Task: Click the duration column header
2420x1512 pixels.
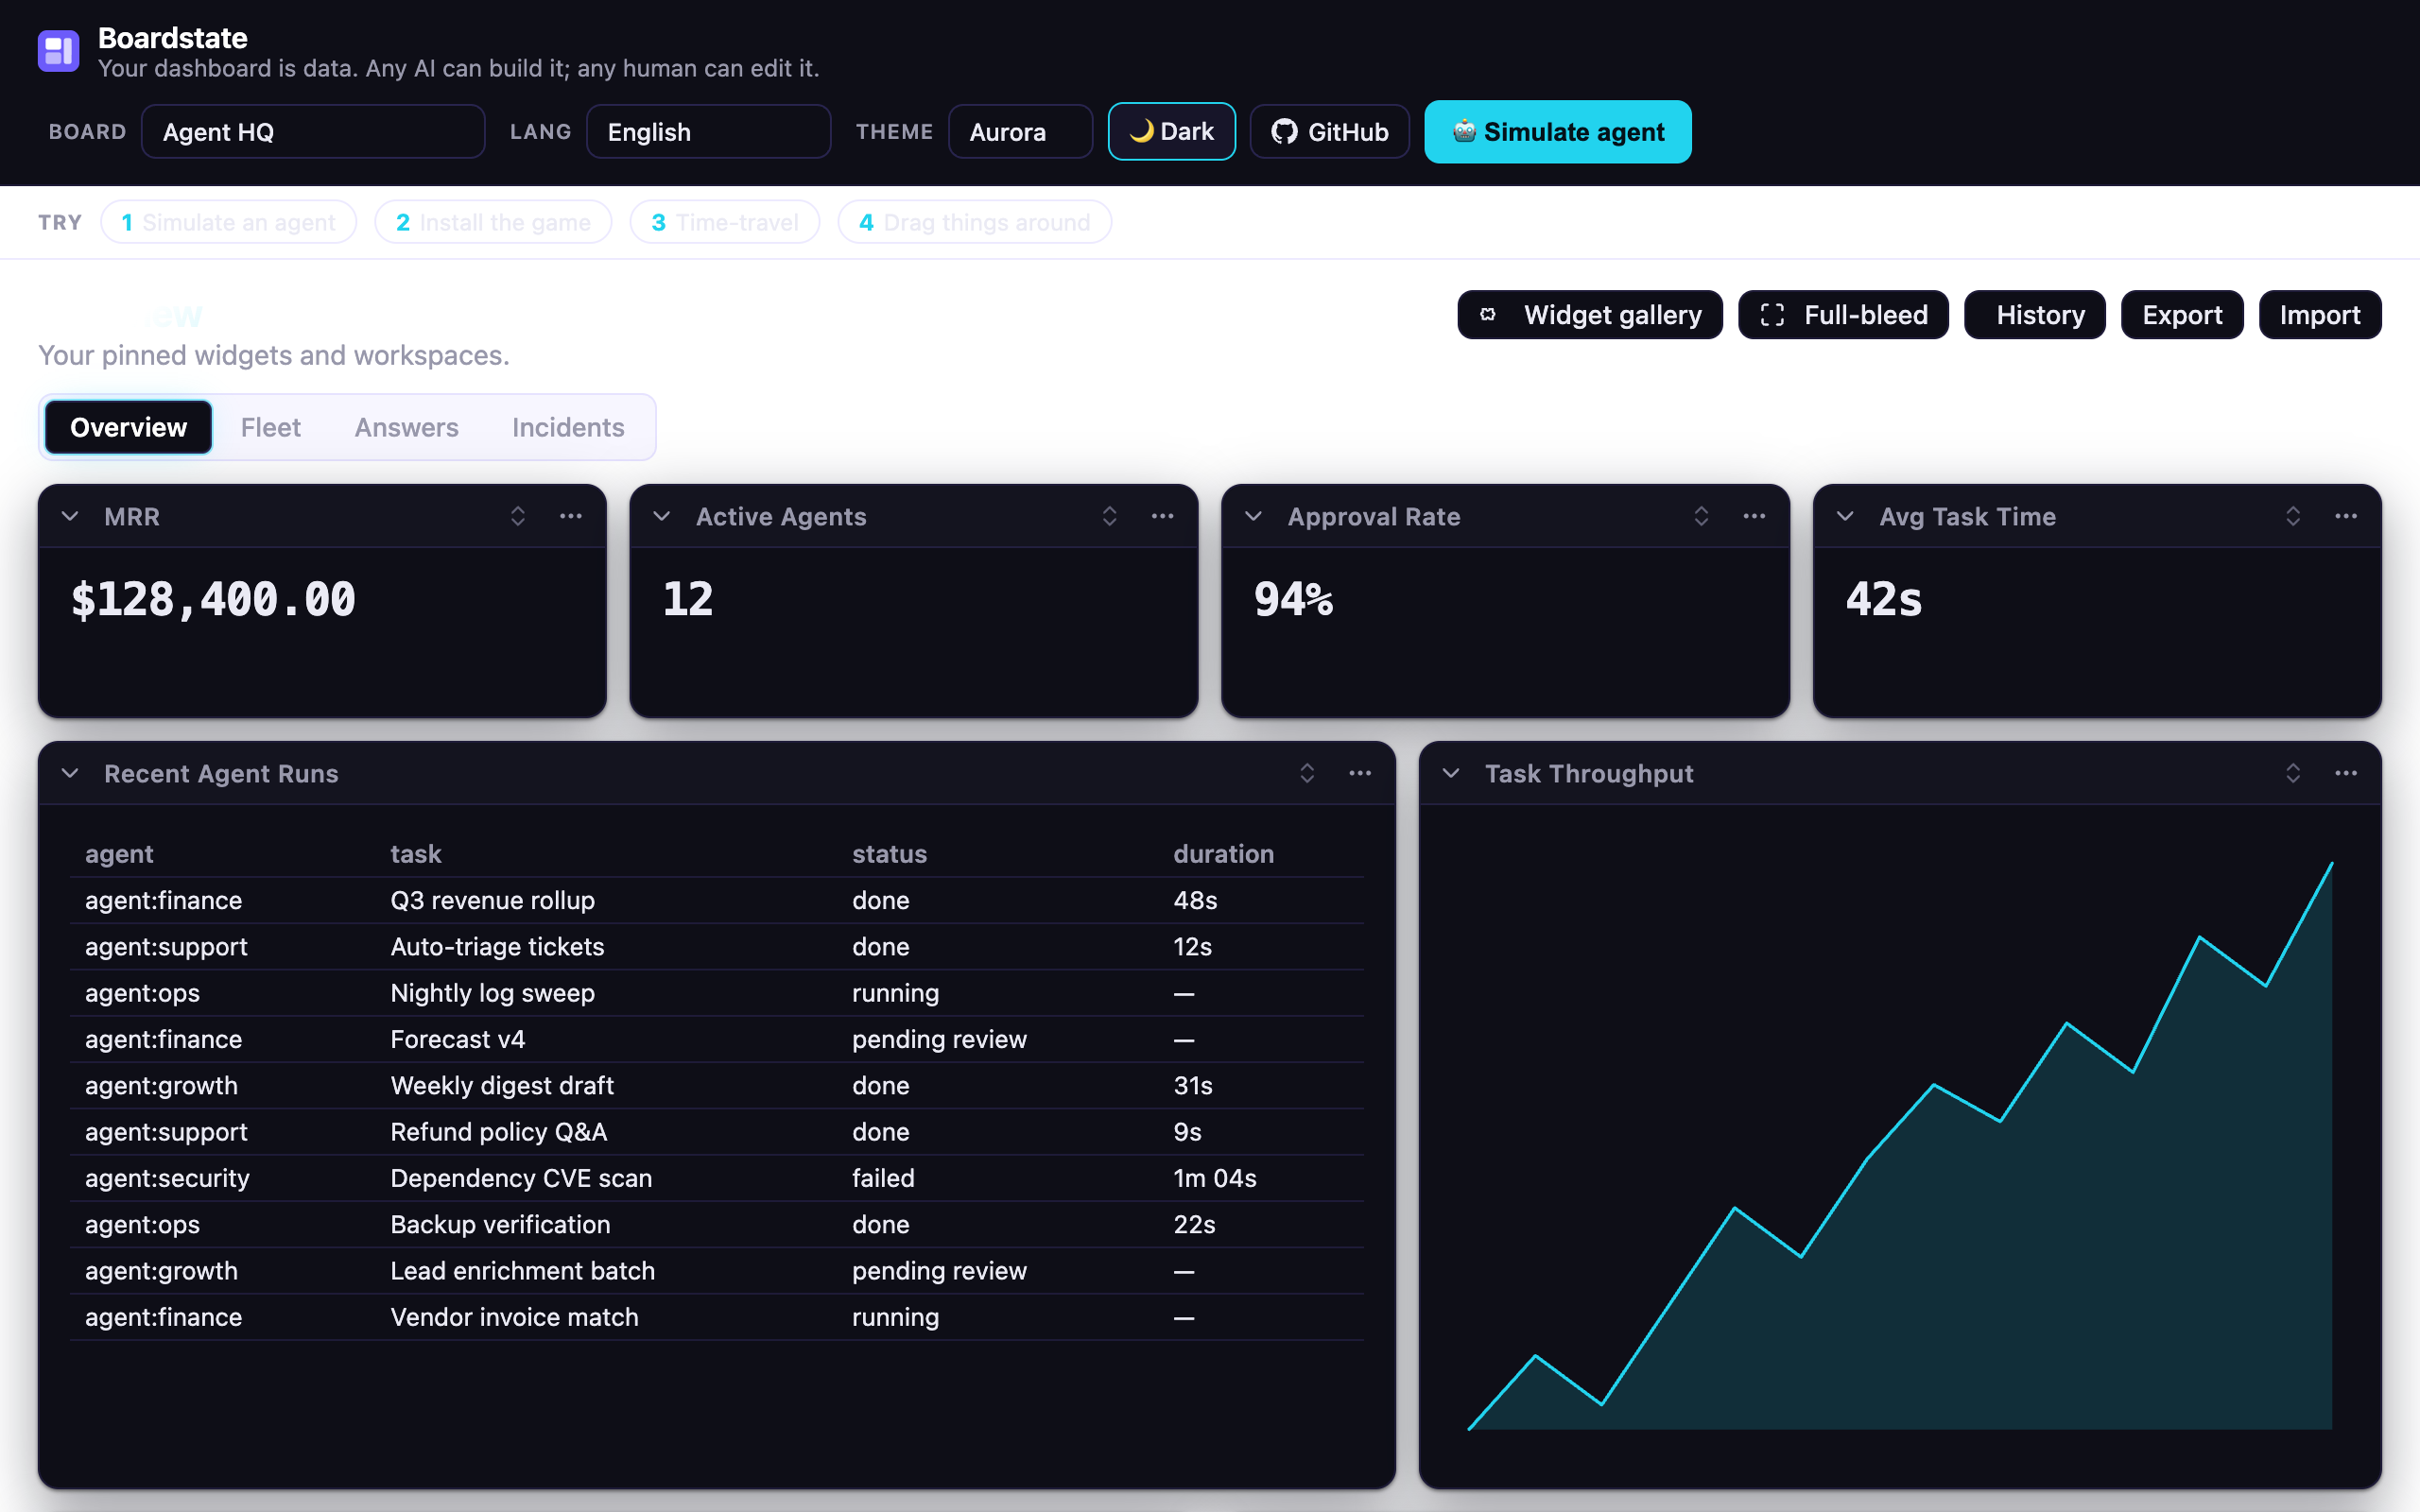Action: (1223, 854)
